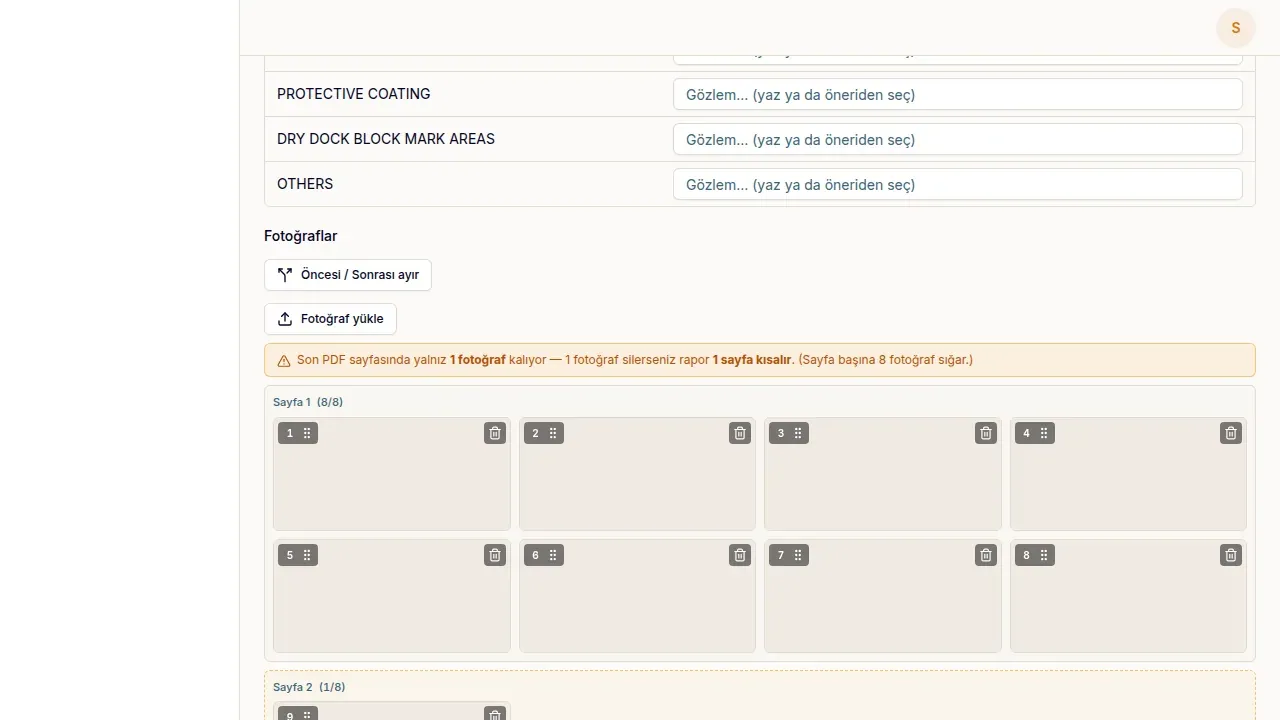
Task: Open photo thumbnail 3
Action: 883,474
